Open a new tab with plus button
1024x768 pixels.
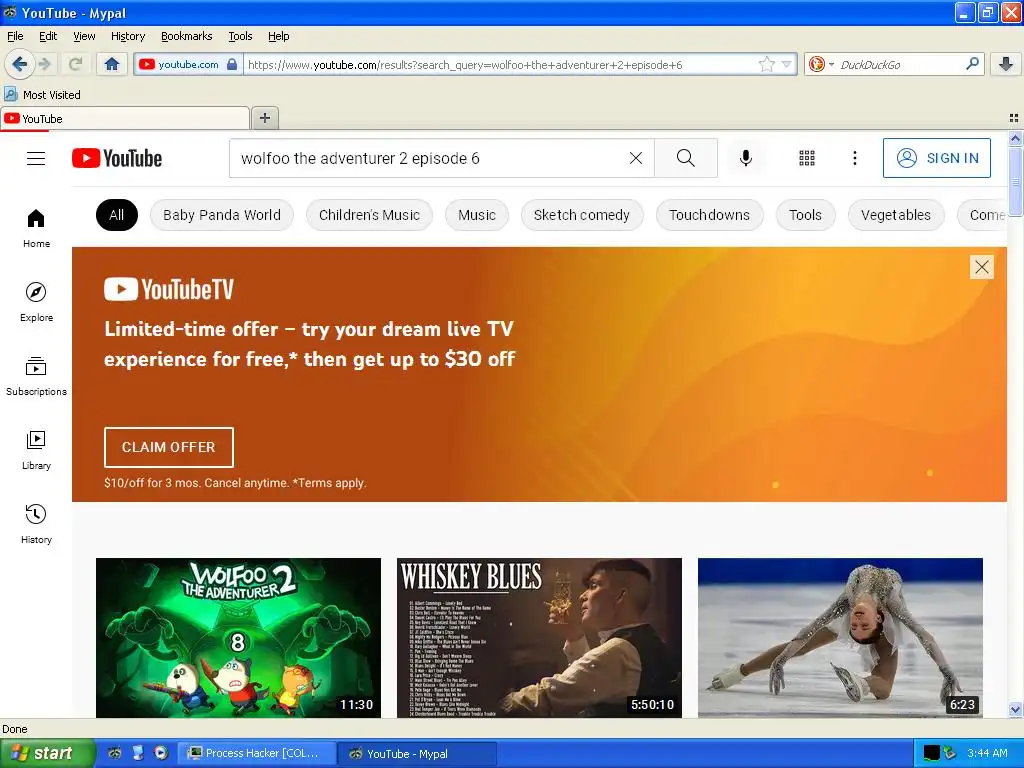tap(264, 118)
